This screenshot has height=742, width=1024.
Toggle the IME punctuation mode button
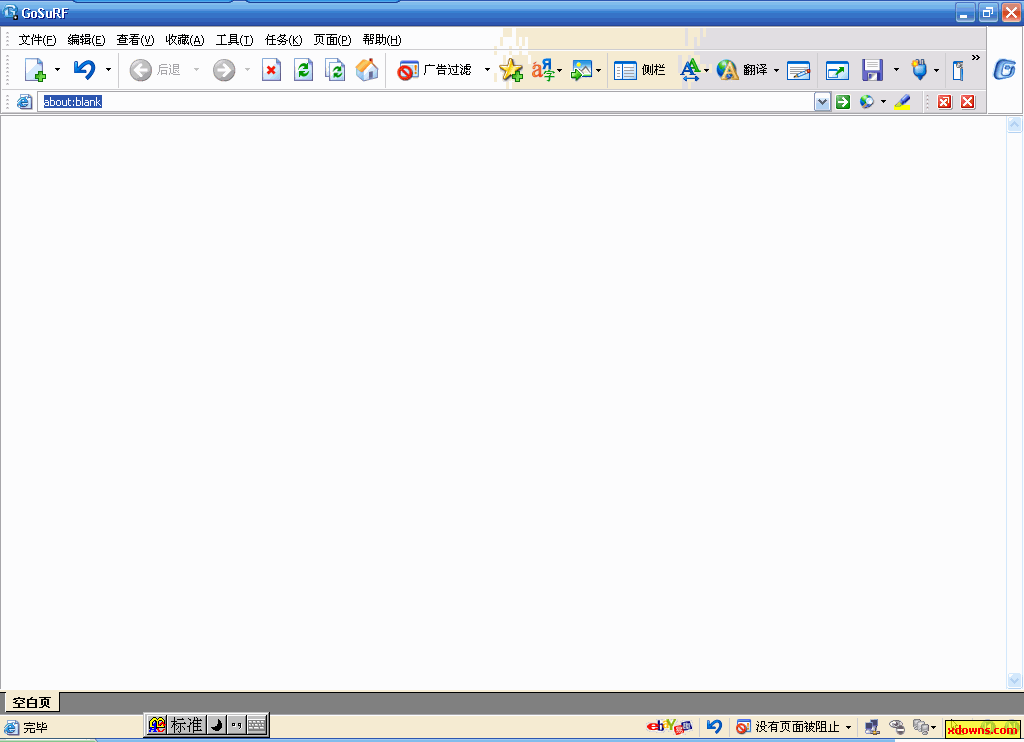(236, 725)
